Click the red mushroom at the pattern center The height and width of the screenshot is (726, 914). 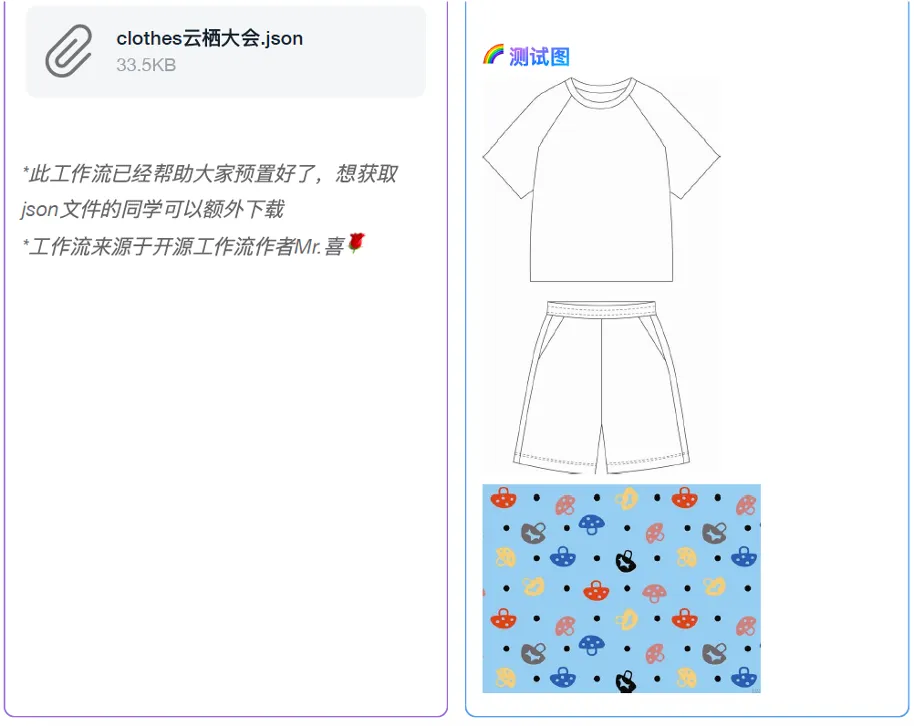tap(596, 590)
